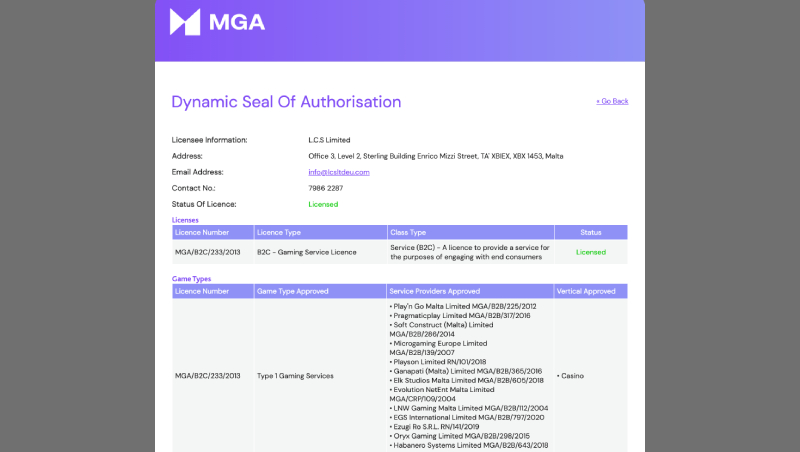Select the Ezugi Ro S.R.L. entry
The height and width of the screenshot is (452, 800).
[x=434, y=426]
